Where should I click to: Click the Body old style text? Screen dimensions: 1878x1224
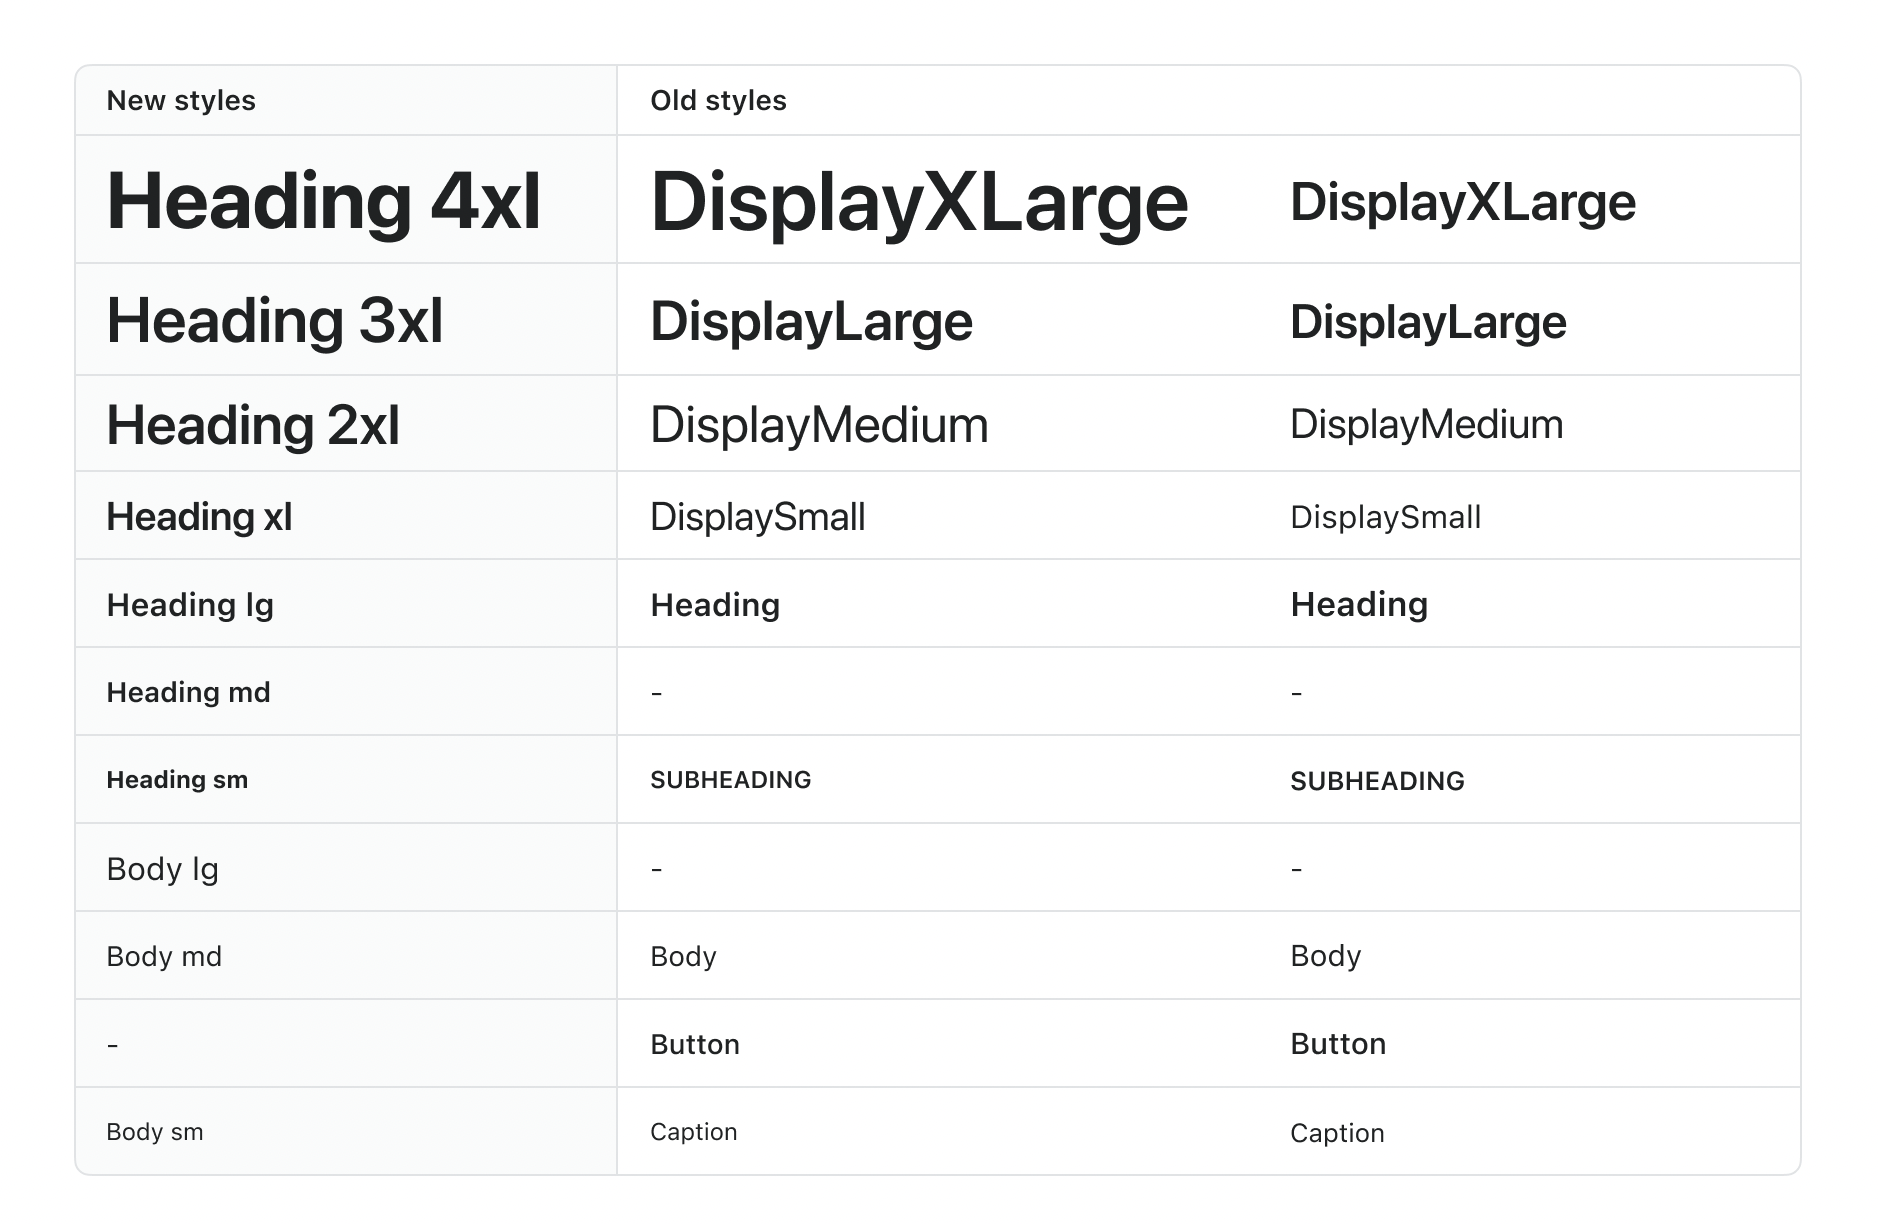682,955
